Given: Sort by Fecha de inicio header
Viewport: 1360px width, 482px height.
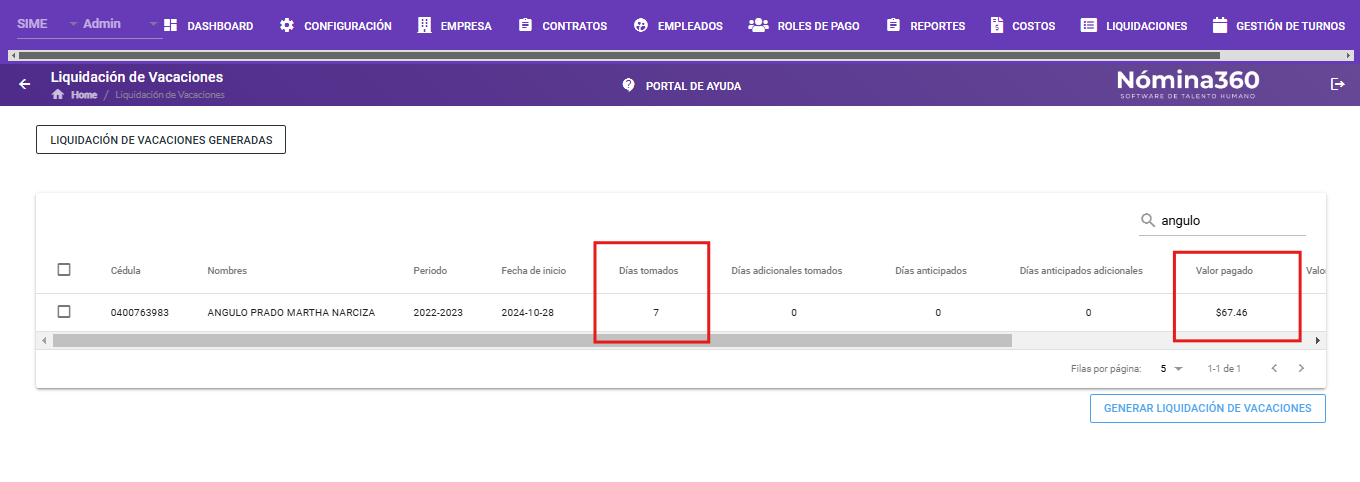Looking at the screenshot, I should pos(534,271).
